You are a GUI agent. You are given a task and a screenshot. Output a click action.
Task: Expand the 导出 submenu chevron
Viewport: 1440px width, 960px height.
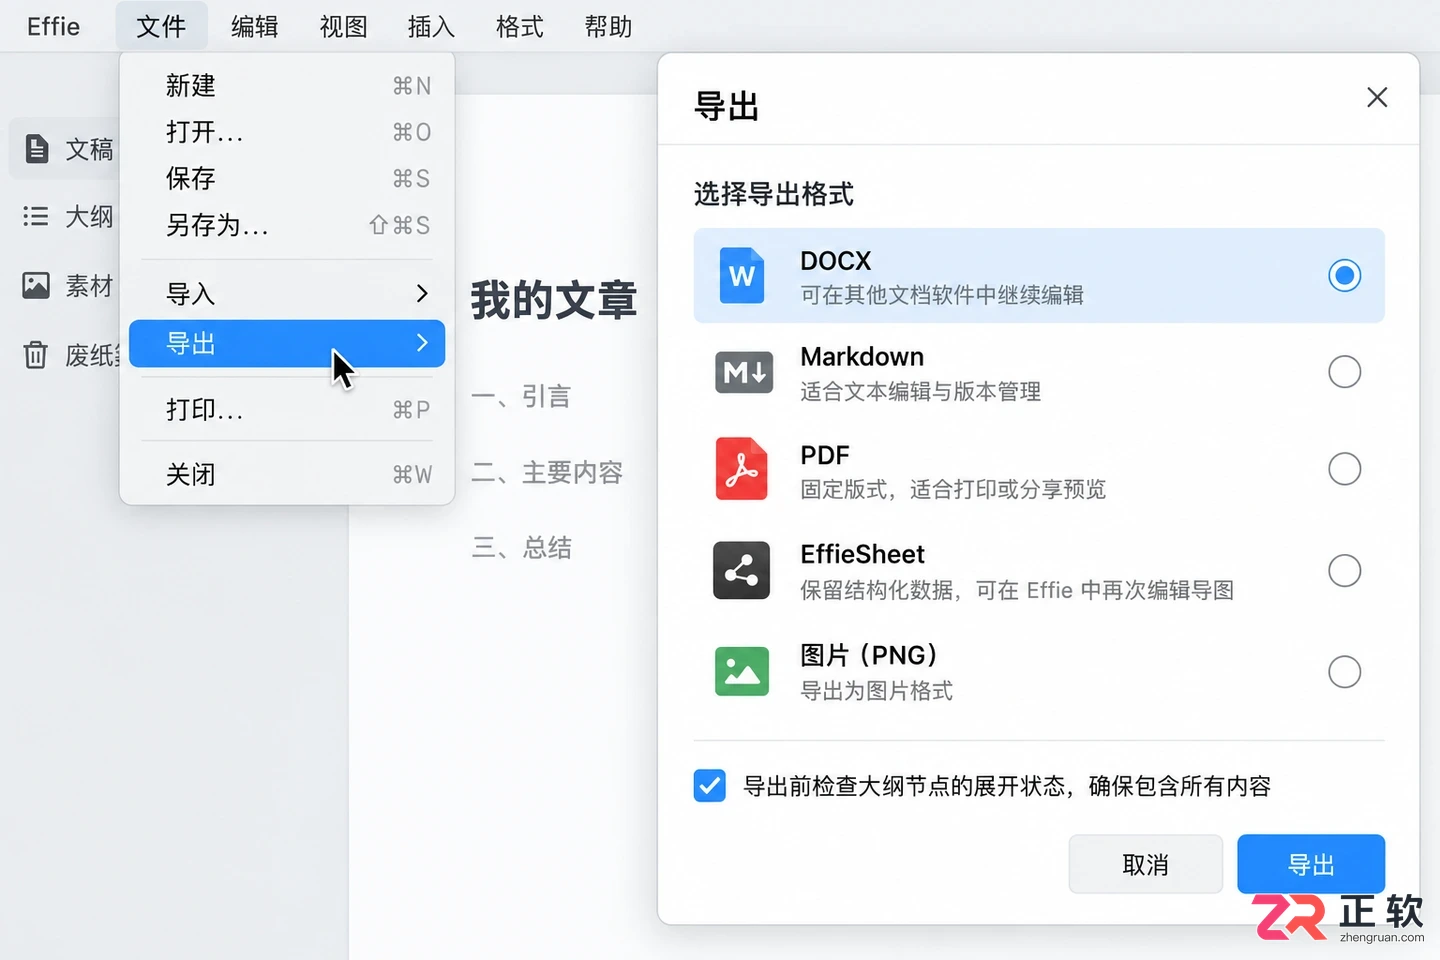(x=422, y=343)
